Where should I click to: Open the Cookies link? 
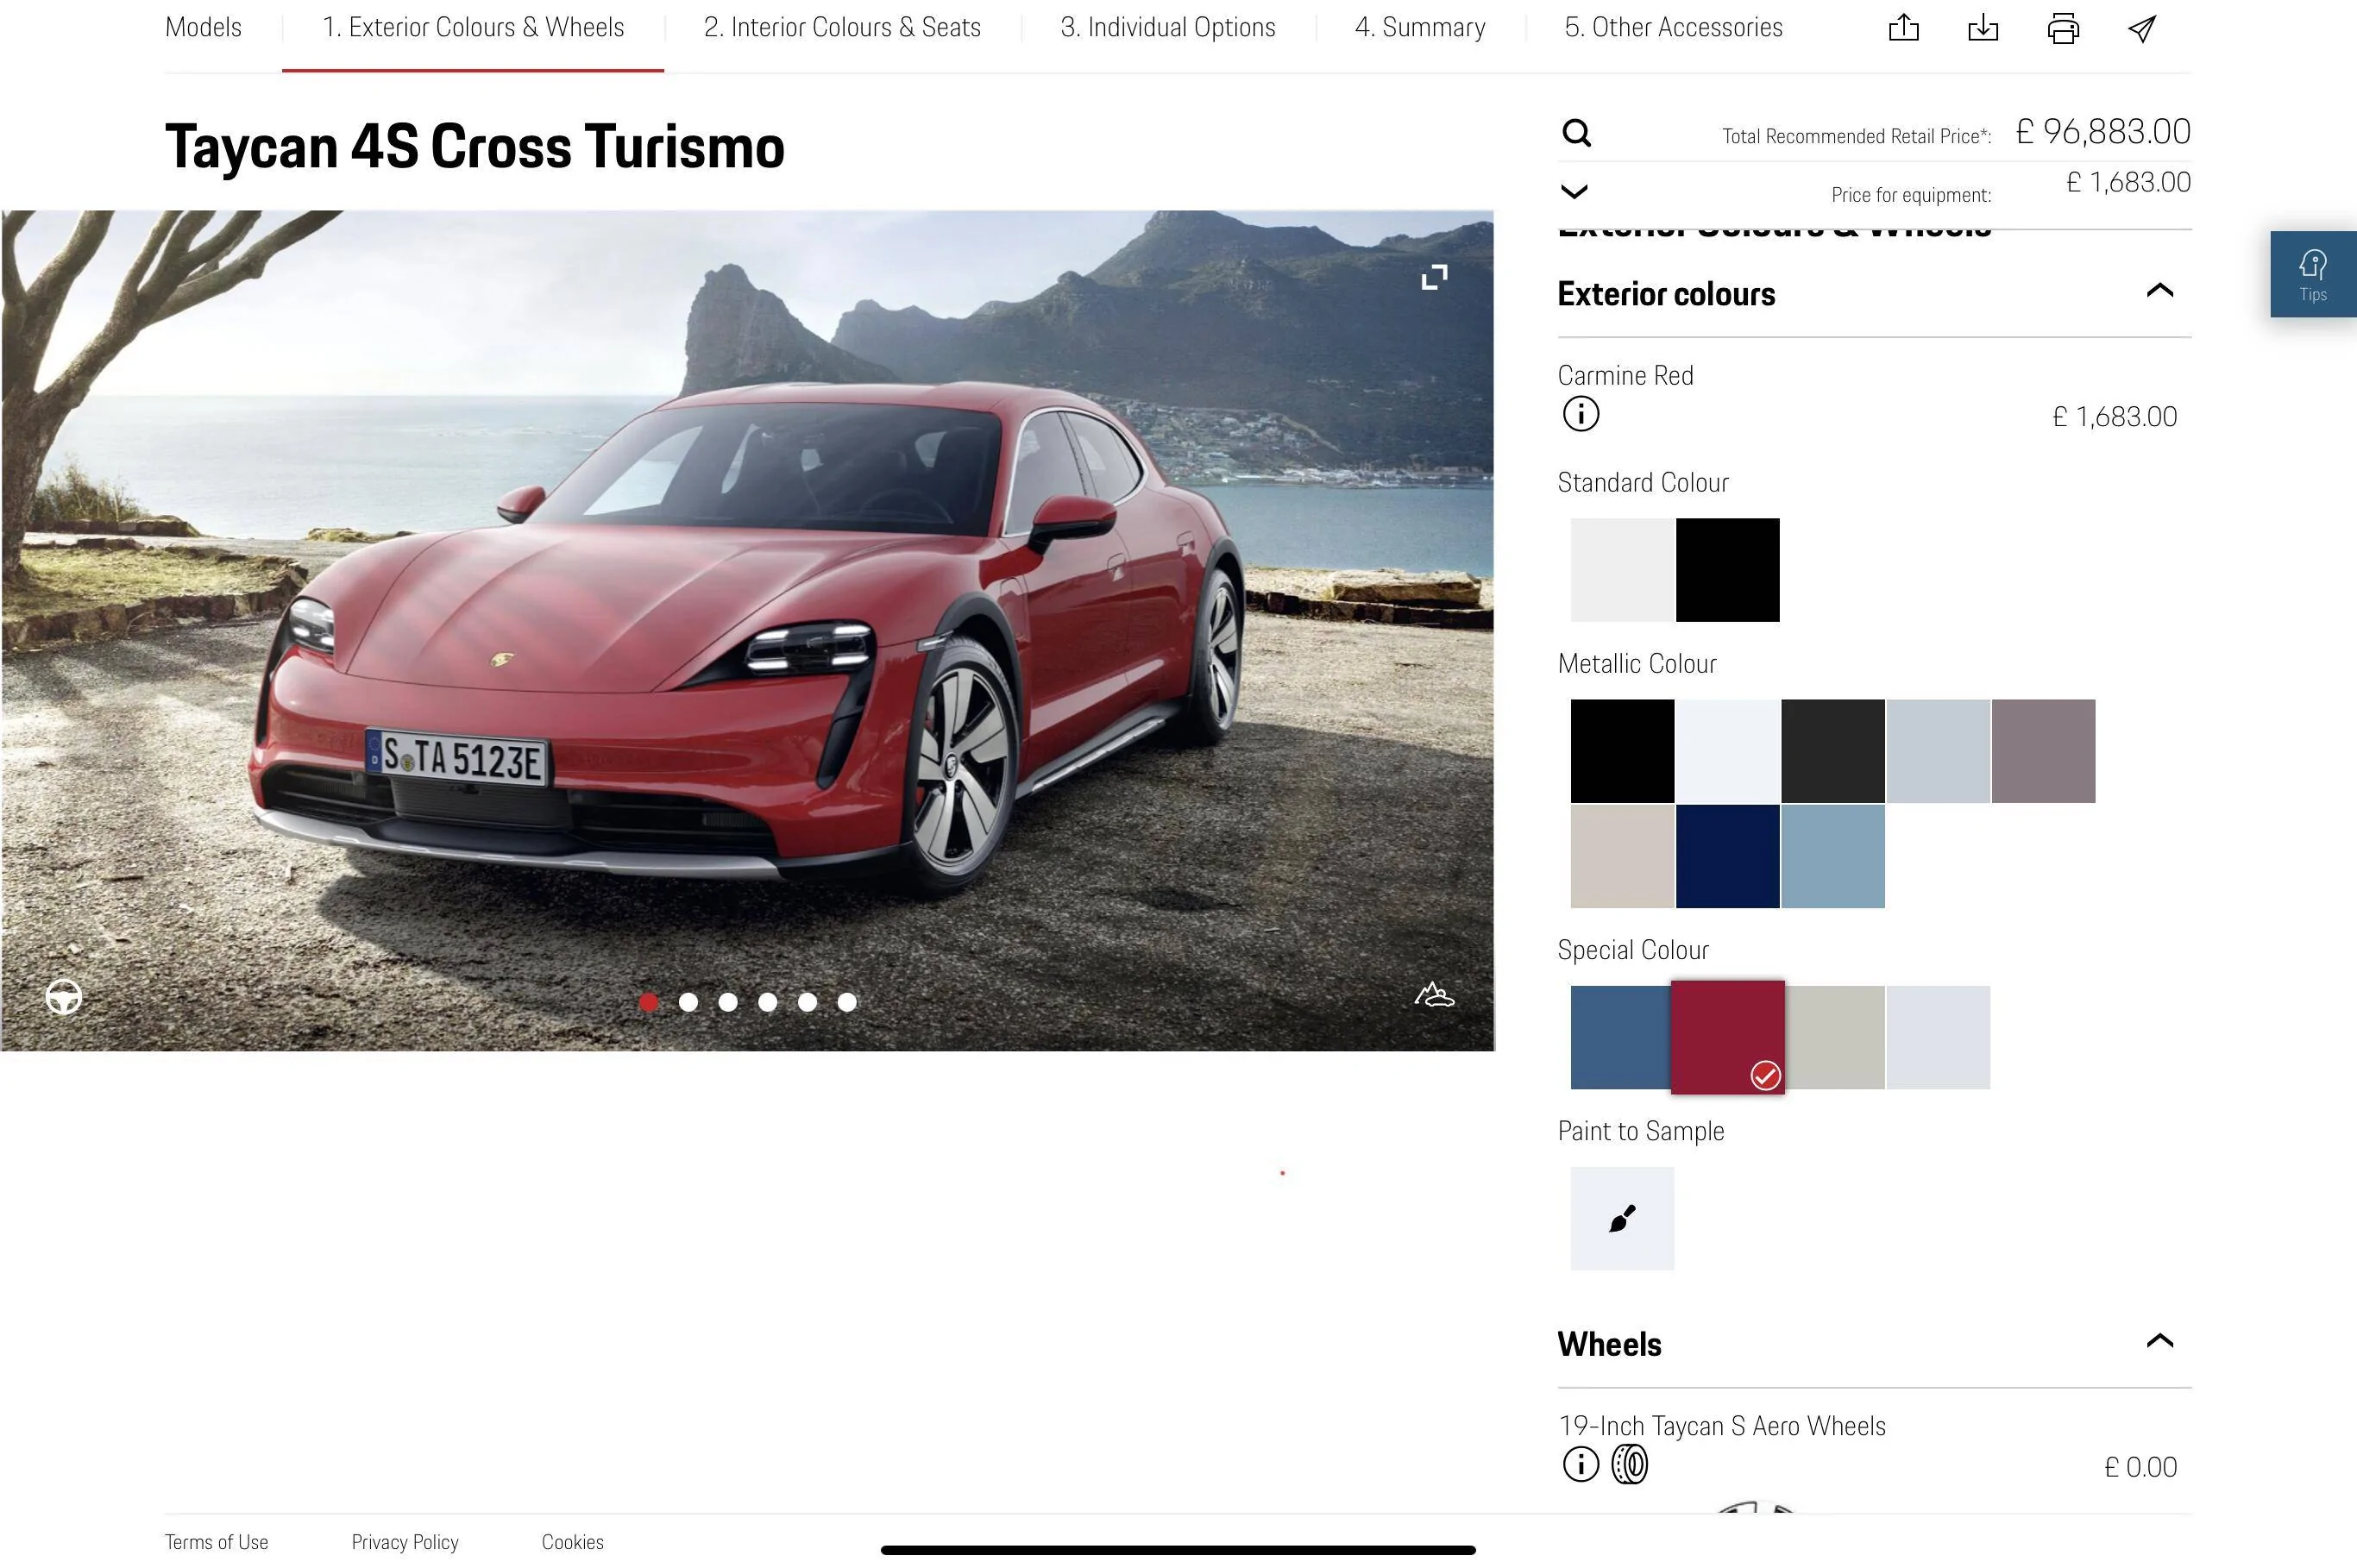point(572,1542)
